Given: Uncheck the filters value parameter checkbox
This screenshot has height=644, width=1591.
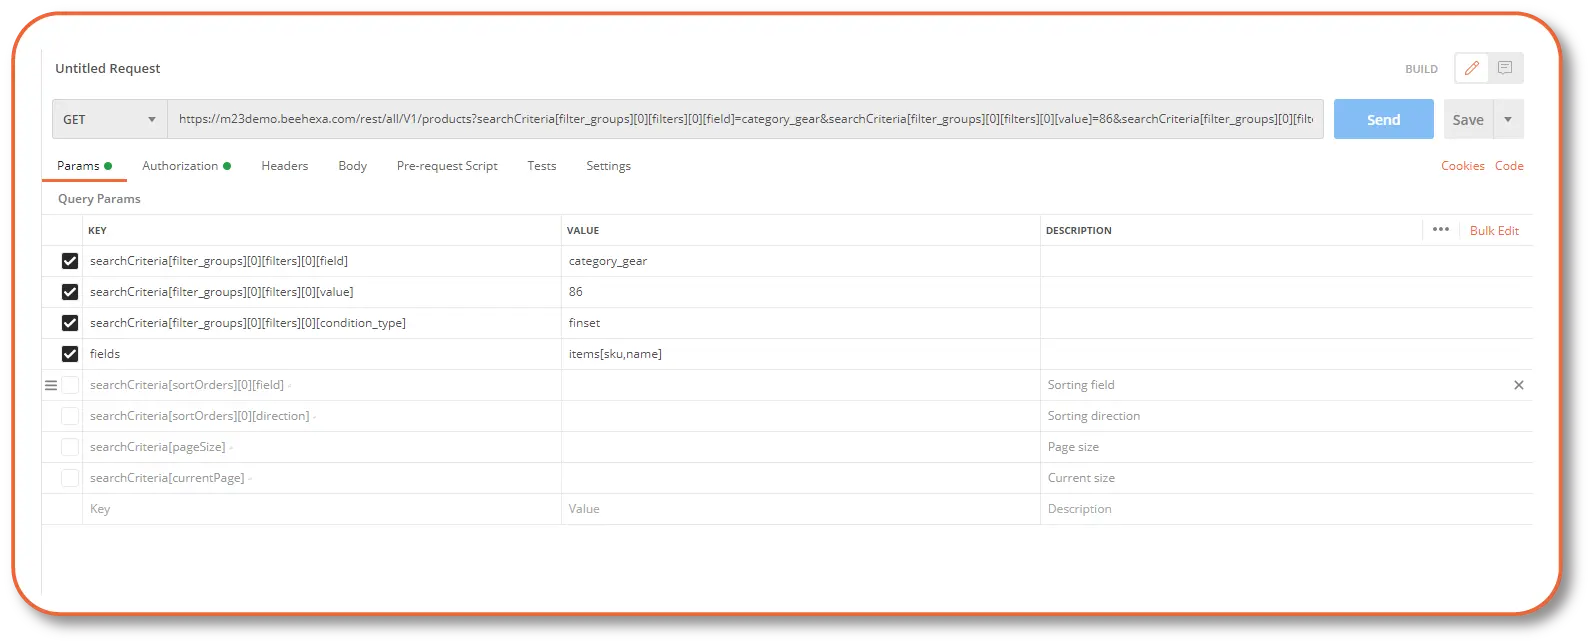Looking at the screenshot, I should (x=70, y=292).
